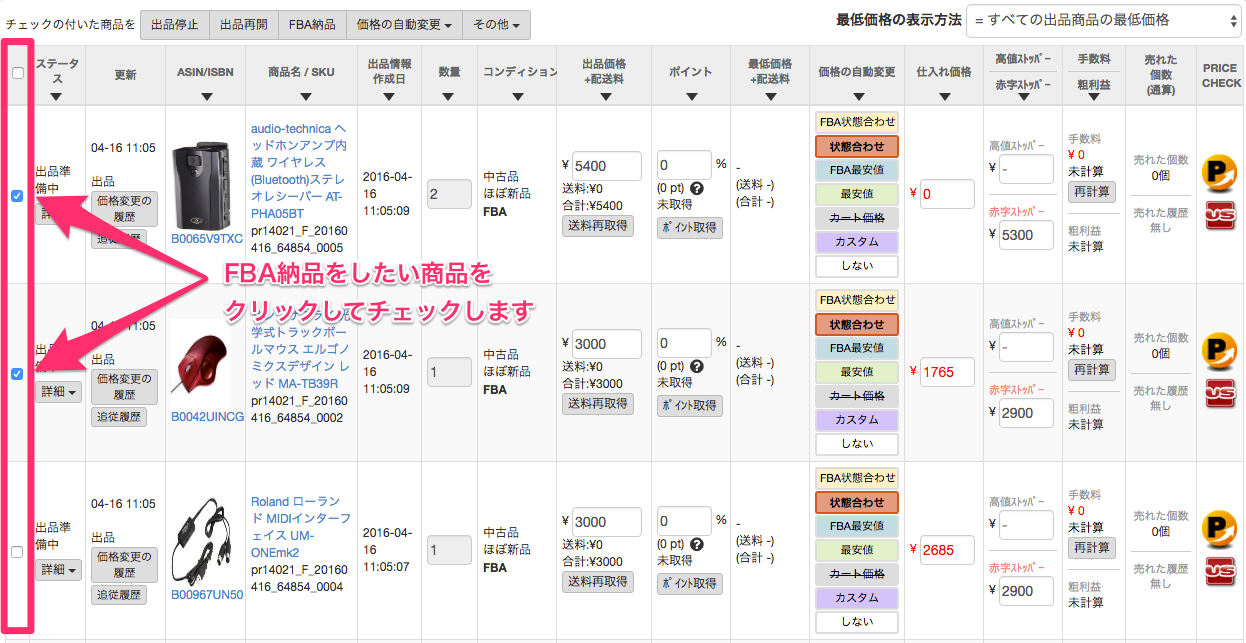The width and height of the screenshot is (1246, 643).
Task: Check the Roland UM-ONEmk2 row checkbox
Action: pos(17,551)
